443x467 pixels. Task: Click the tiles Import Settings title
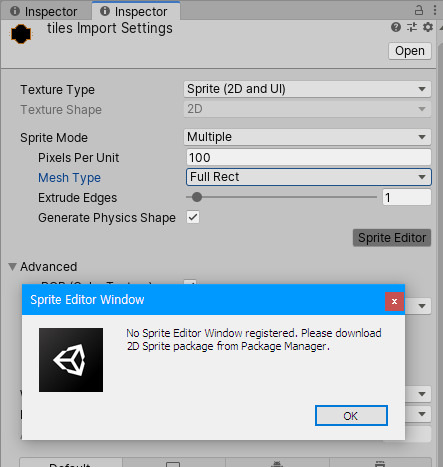(110, 28)
